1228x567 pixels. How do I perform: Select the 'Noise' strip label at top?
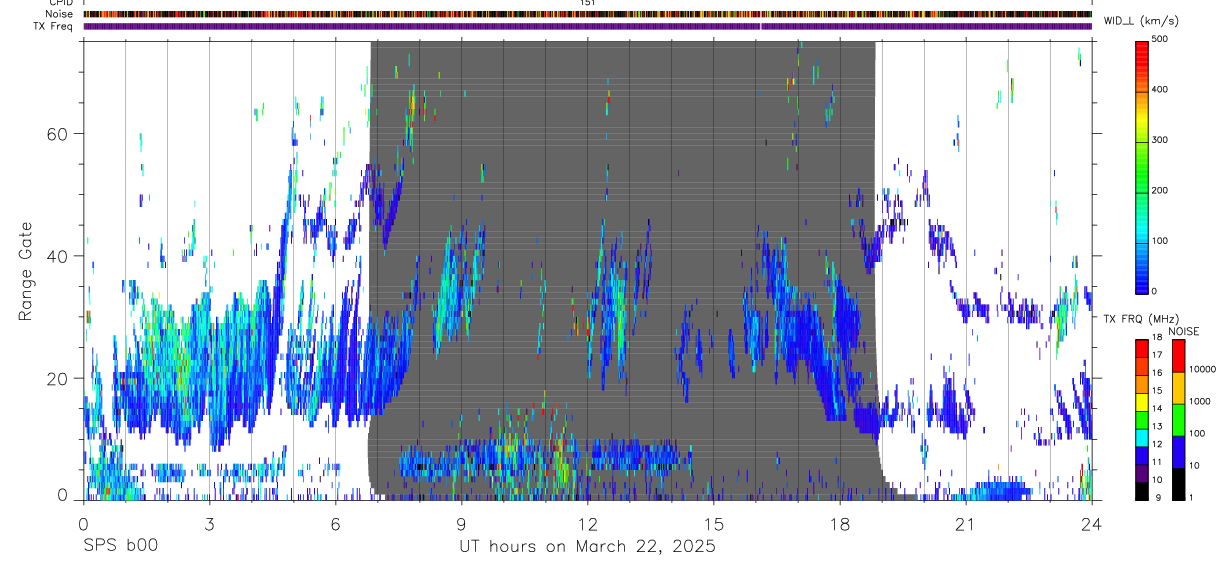(x=58, y=14)
